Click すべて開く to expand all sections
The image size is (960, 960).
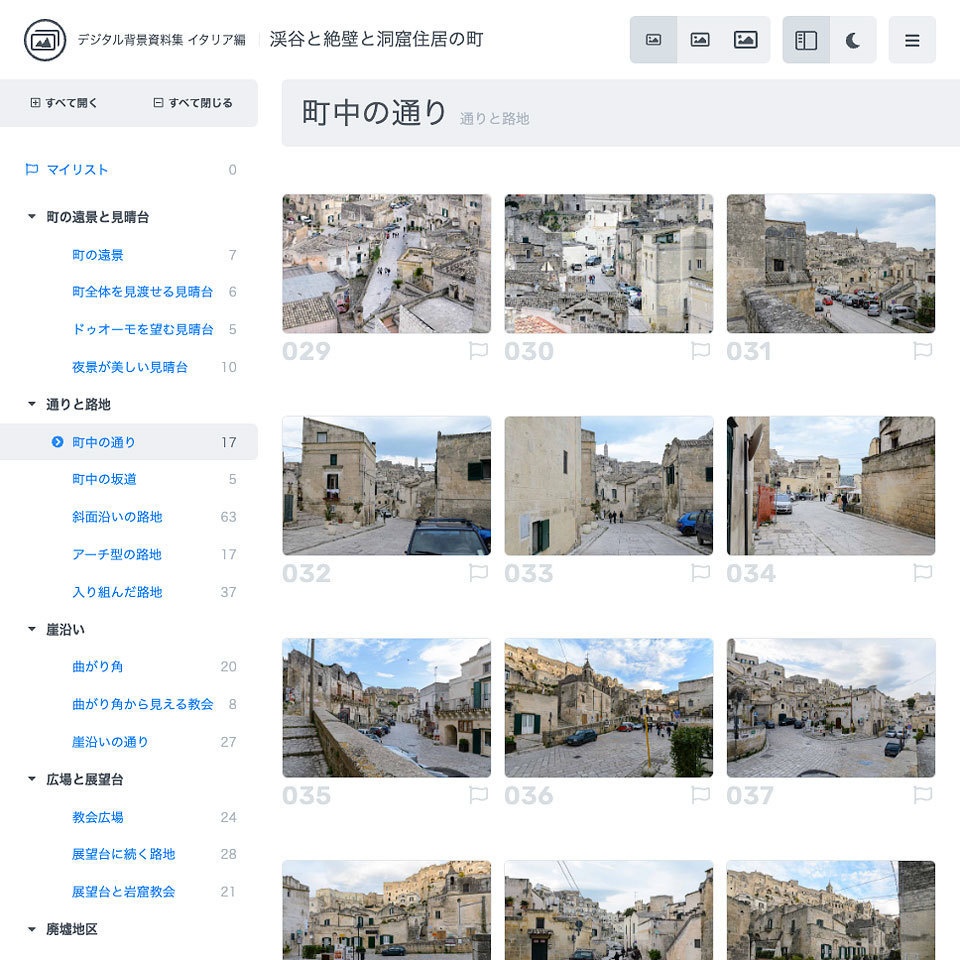pyautogui.click(x=62, y=103)
